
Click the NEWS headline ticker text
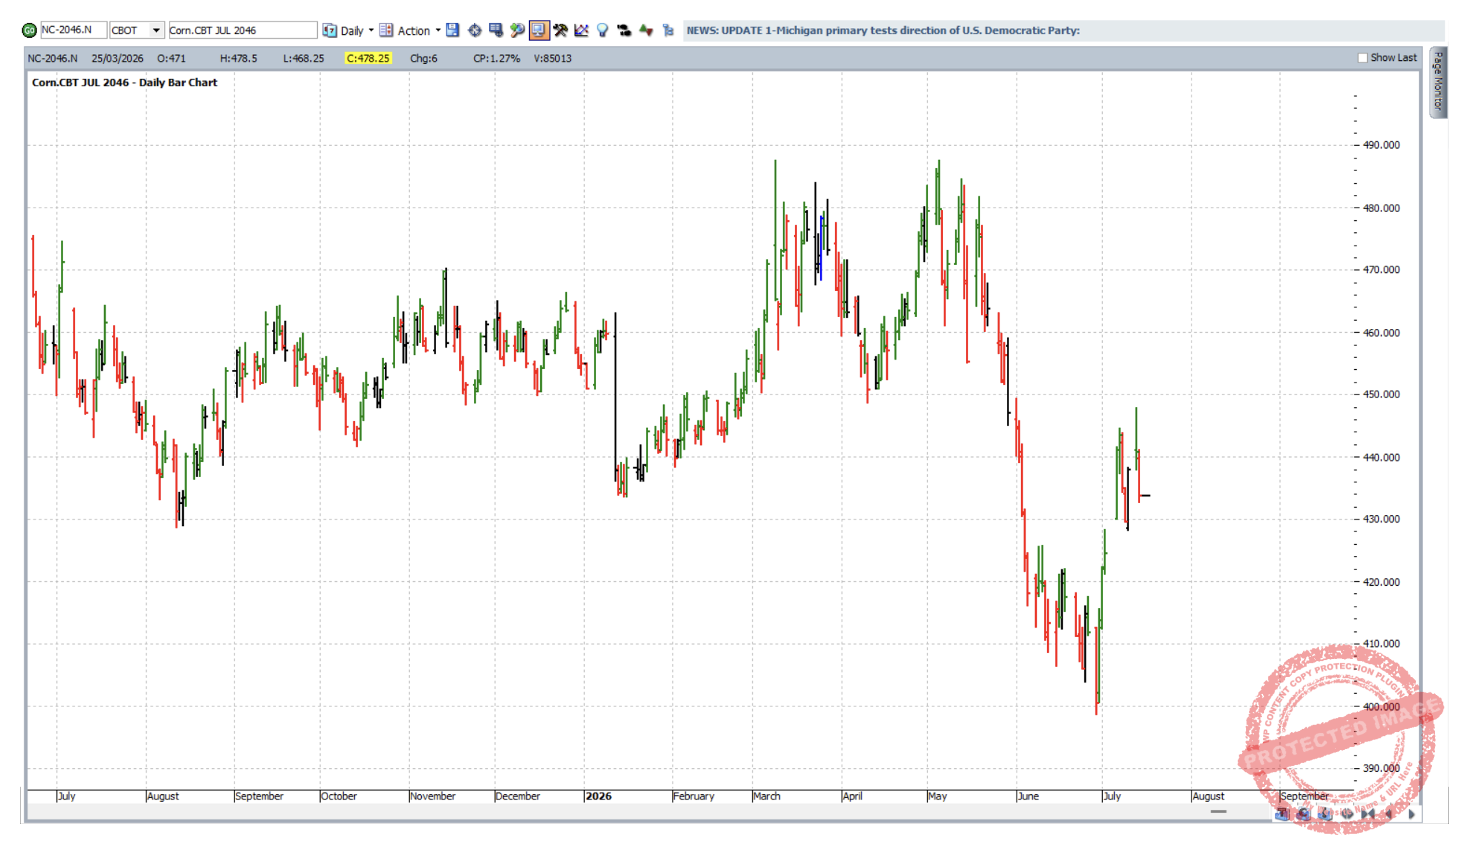pyautogui.click(x=883, y=30)
